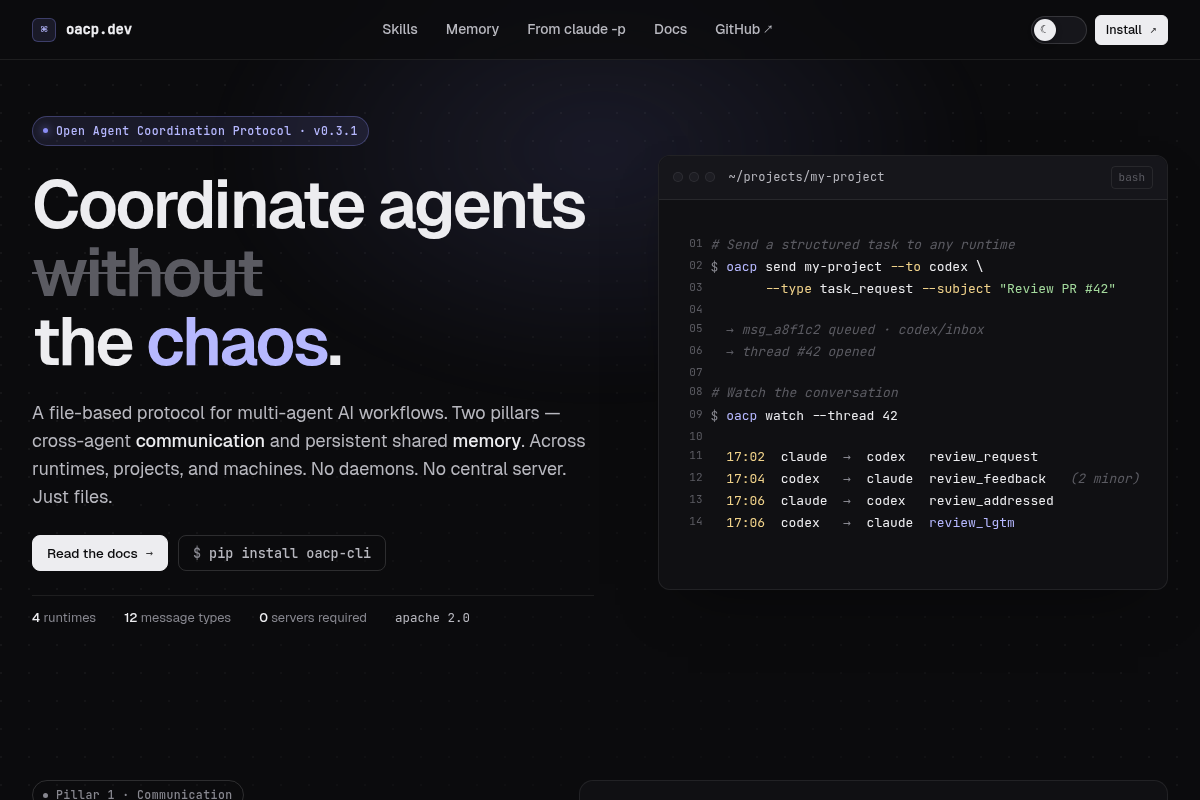Click the "# Watch the conversation" comment
This screenshot has height=800, width=1200.
click(x=805, y=393)
